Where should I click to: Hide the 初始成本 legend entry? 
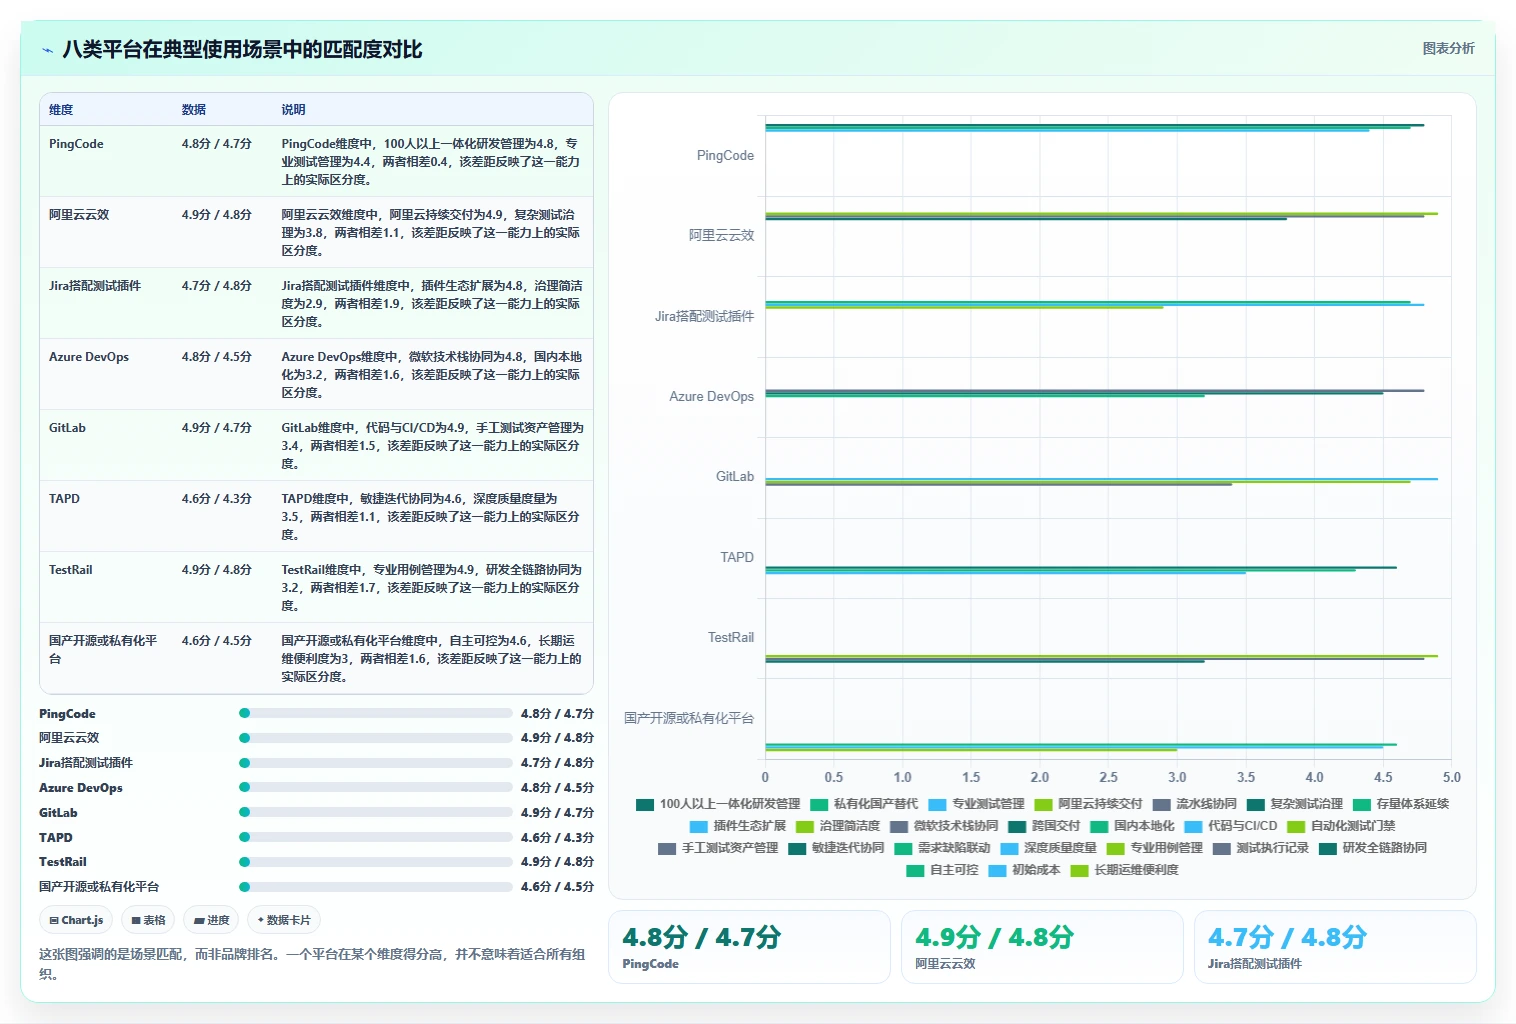coord(1024,870)
